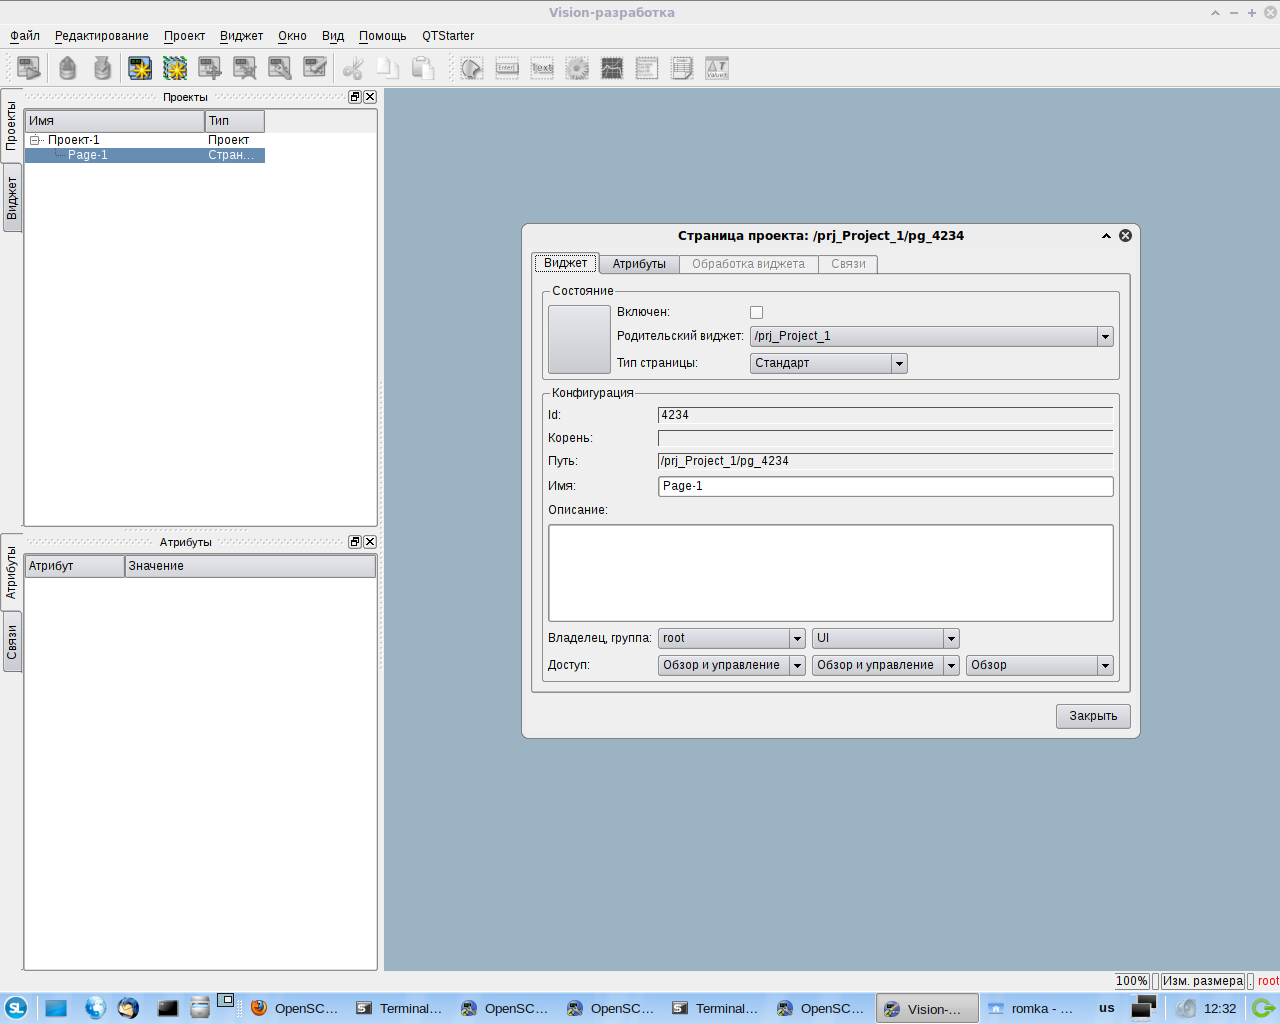This screenshot has width=1280, height=1024.
Task: Click the paste clipboard toolbar icon
Action: [423, 68]
